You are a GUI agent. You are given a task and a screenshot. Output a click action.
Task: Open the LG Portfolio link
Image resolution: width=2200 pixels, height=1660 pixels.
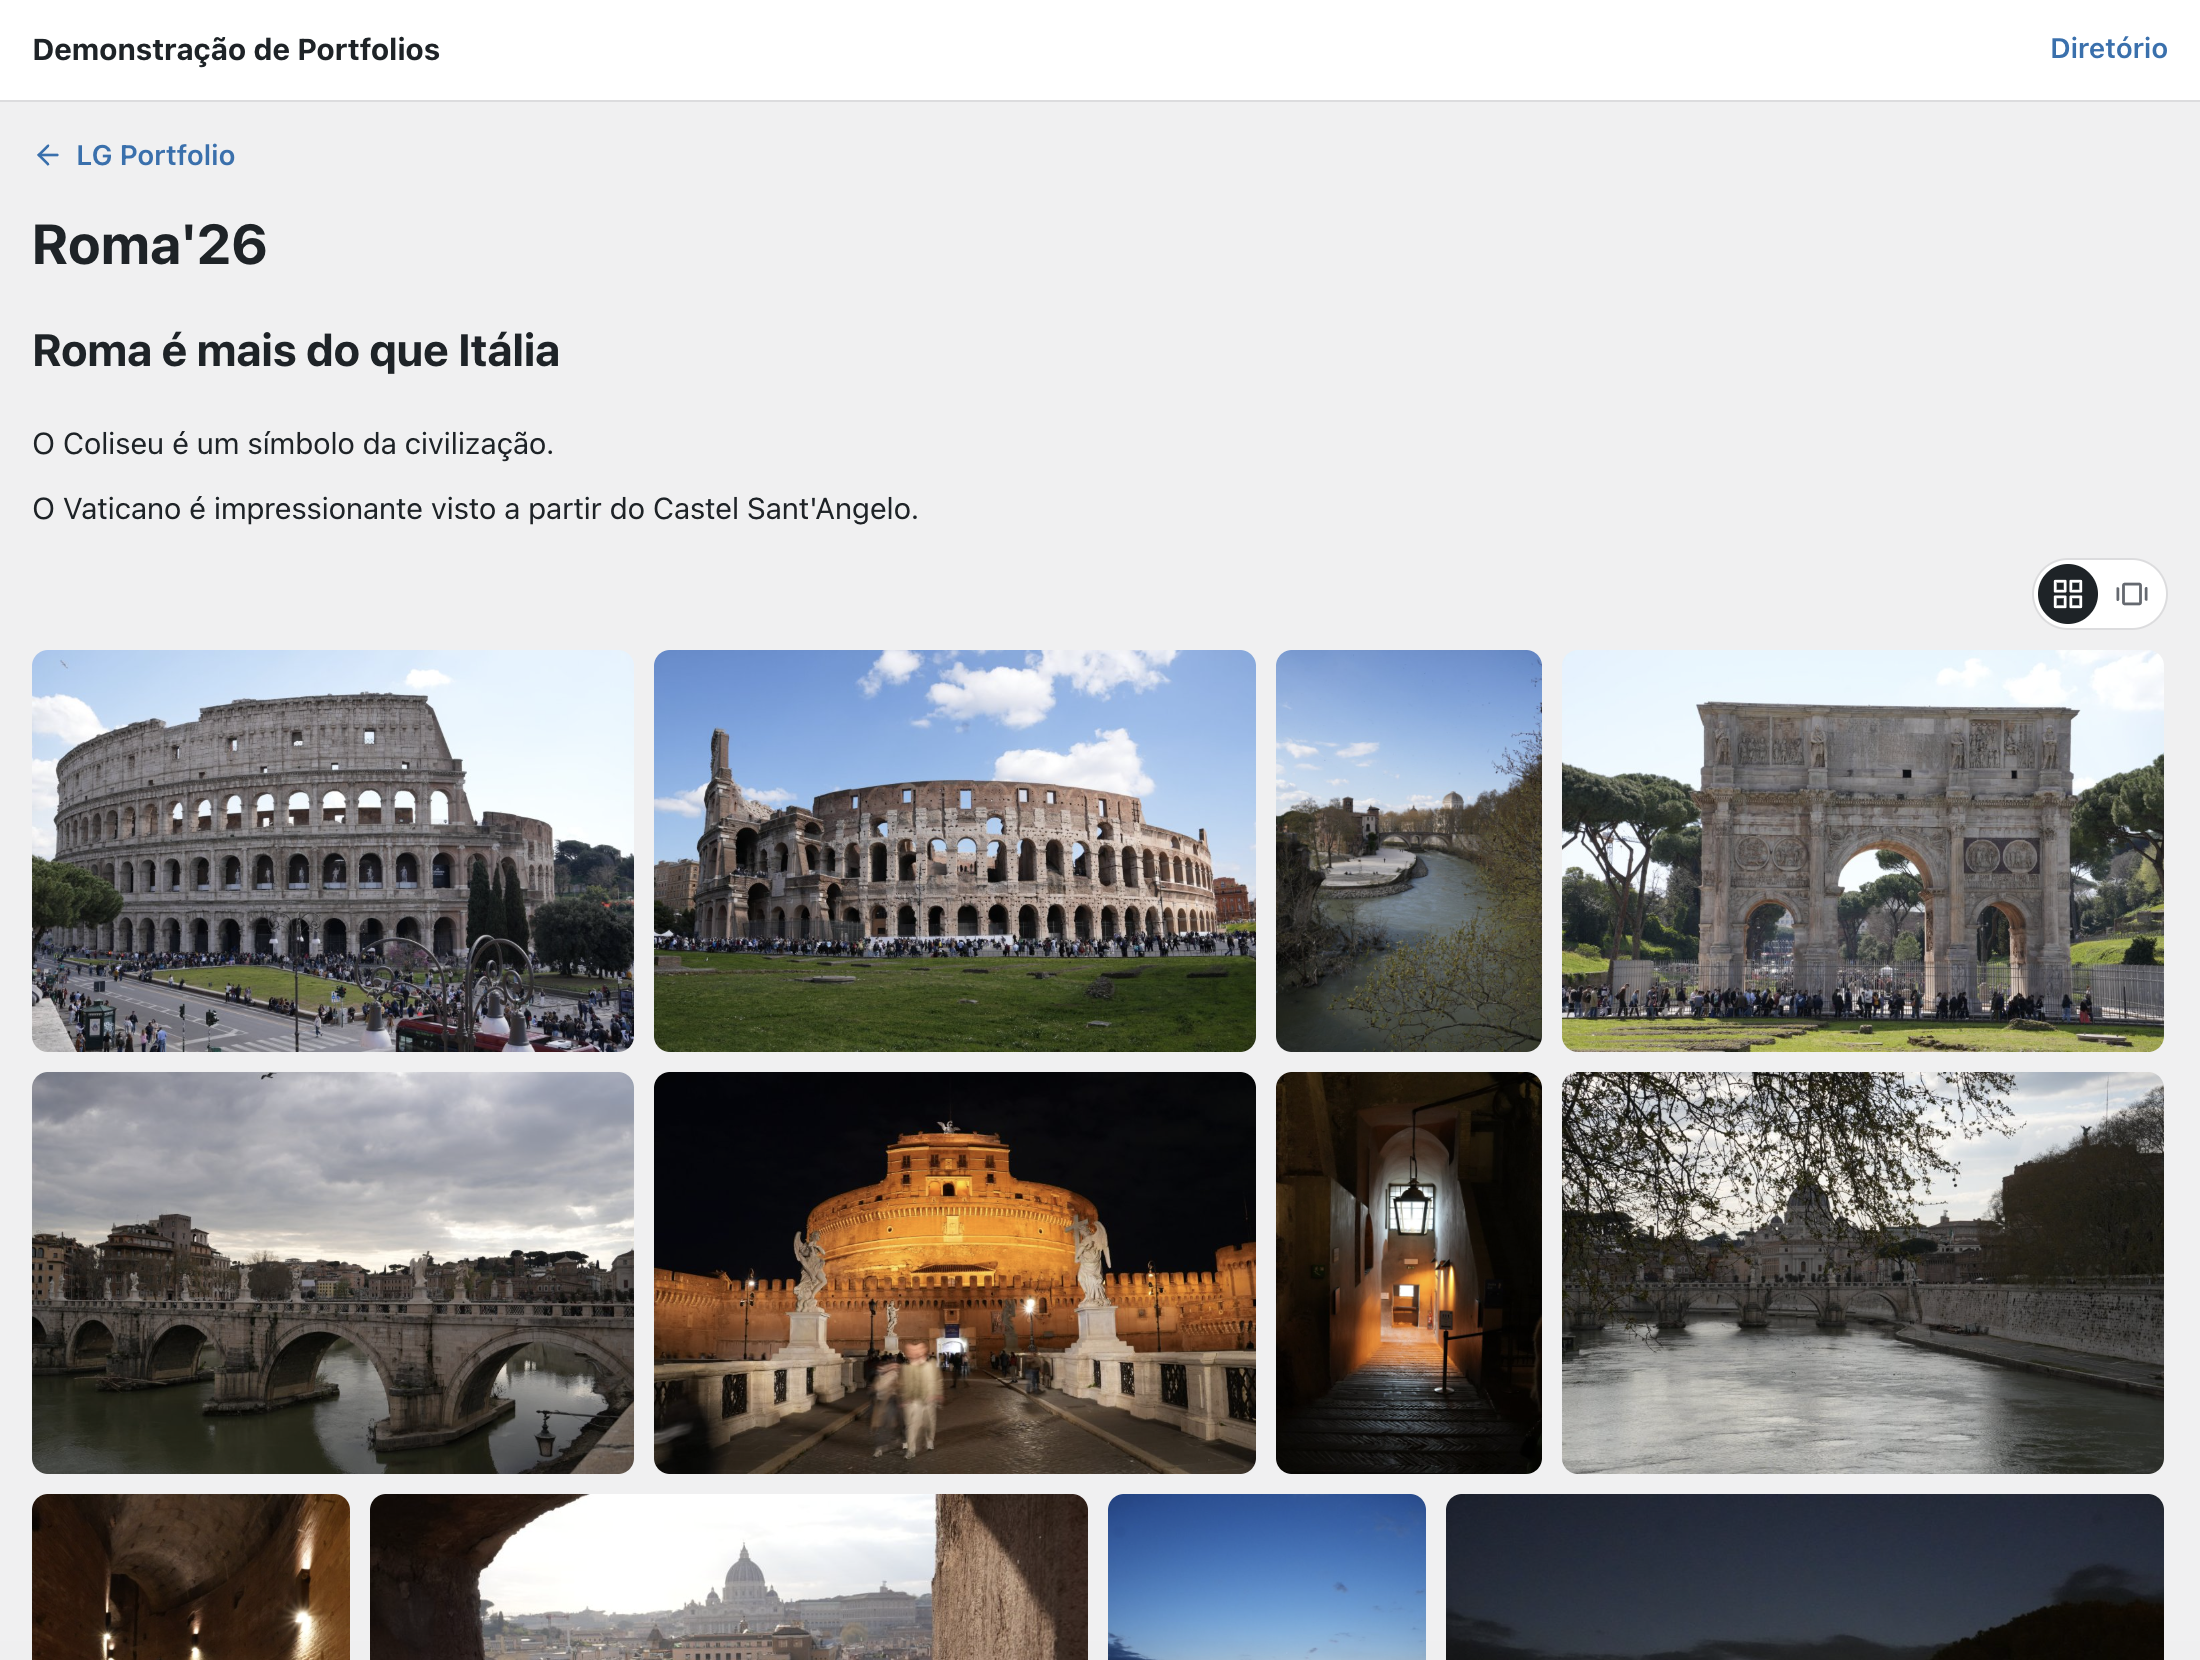pyautogui.click(x=155, y=155)
